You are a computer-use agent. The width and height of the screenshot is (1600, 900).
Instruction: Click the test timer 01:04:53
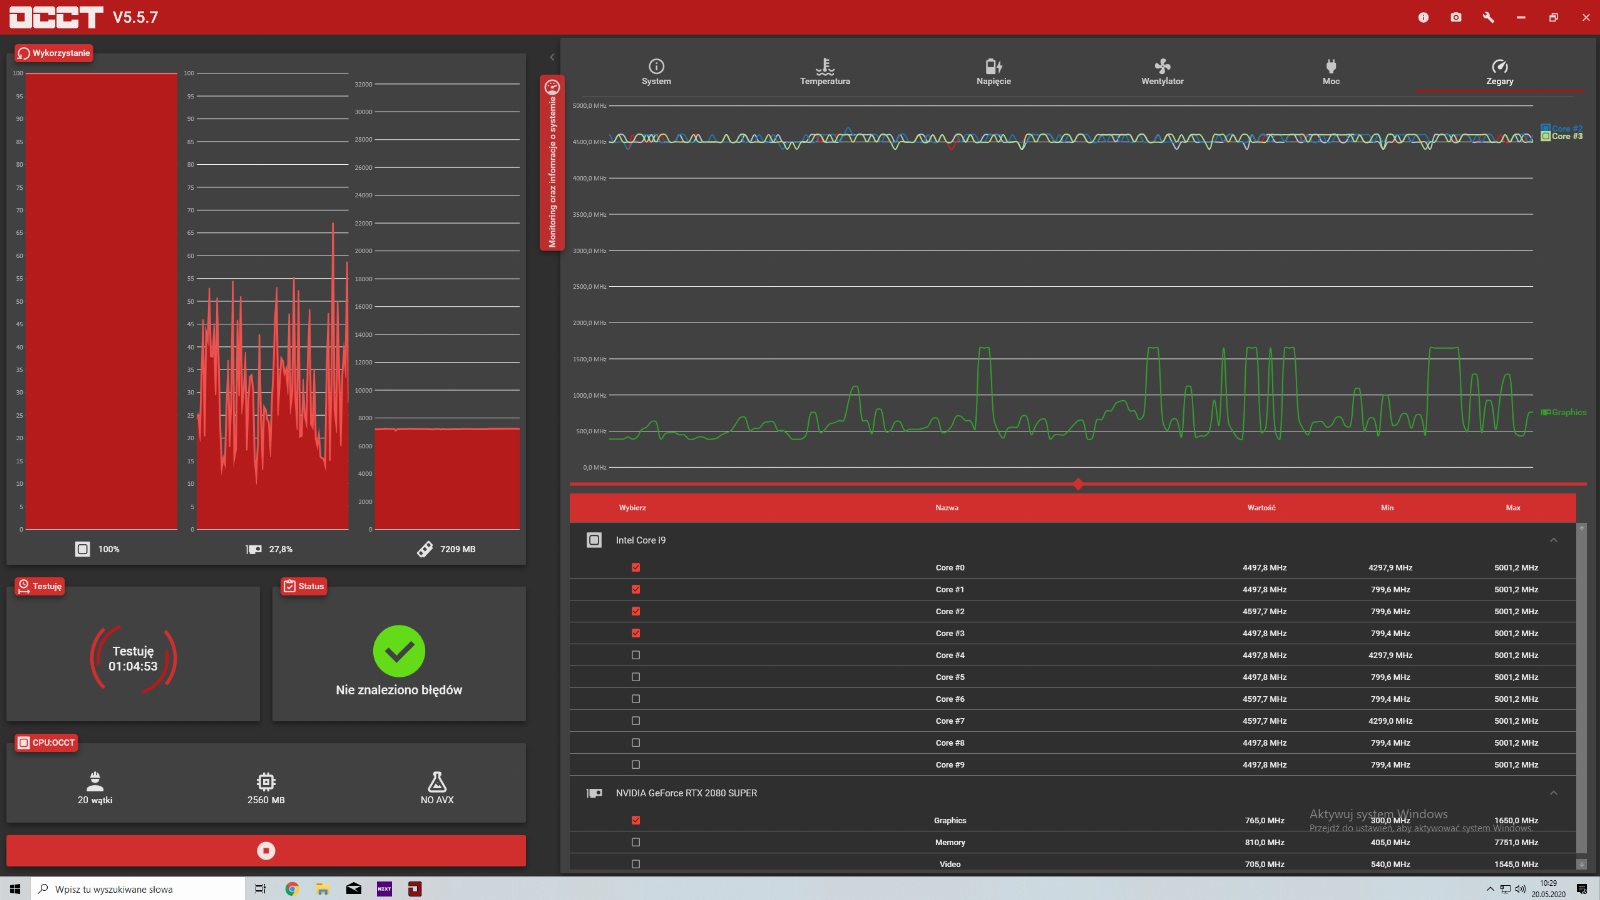click(x=133, y=666)
